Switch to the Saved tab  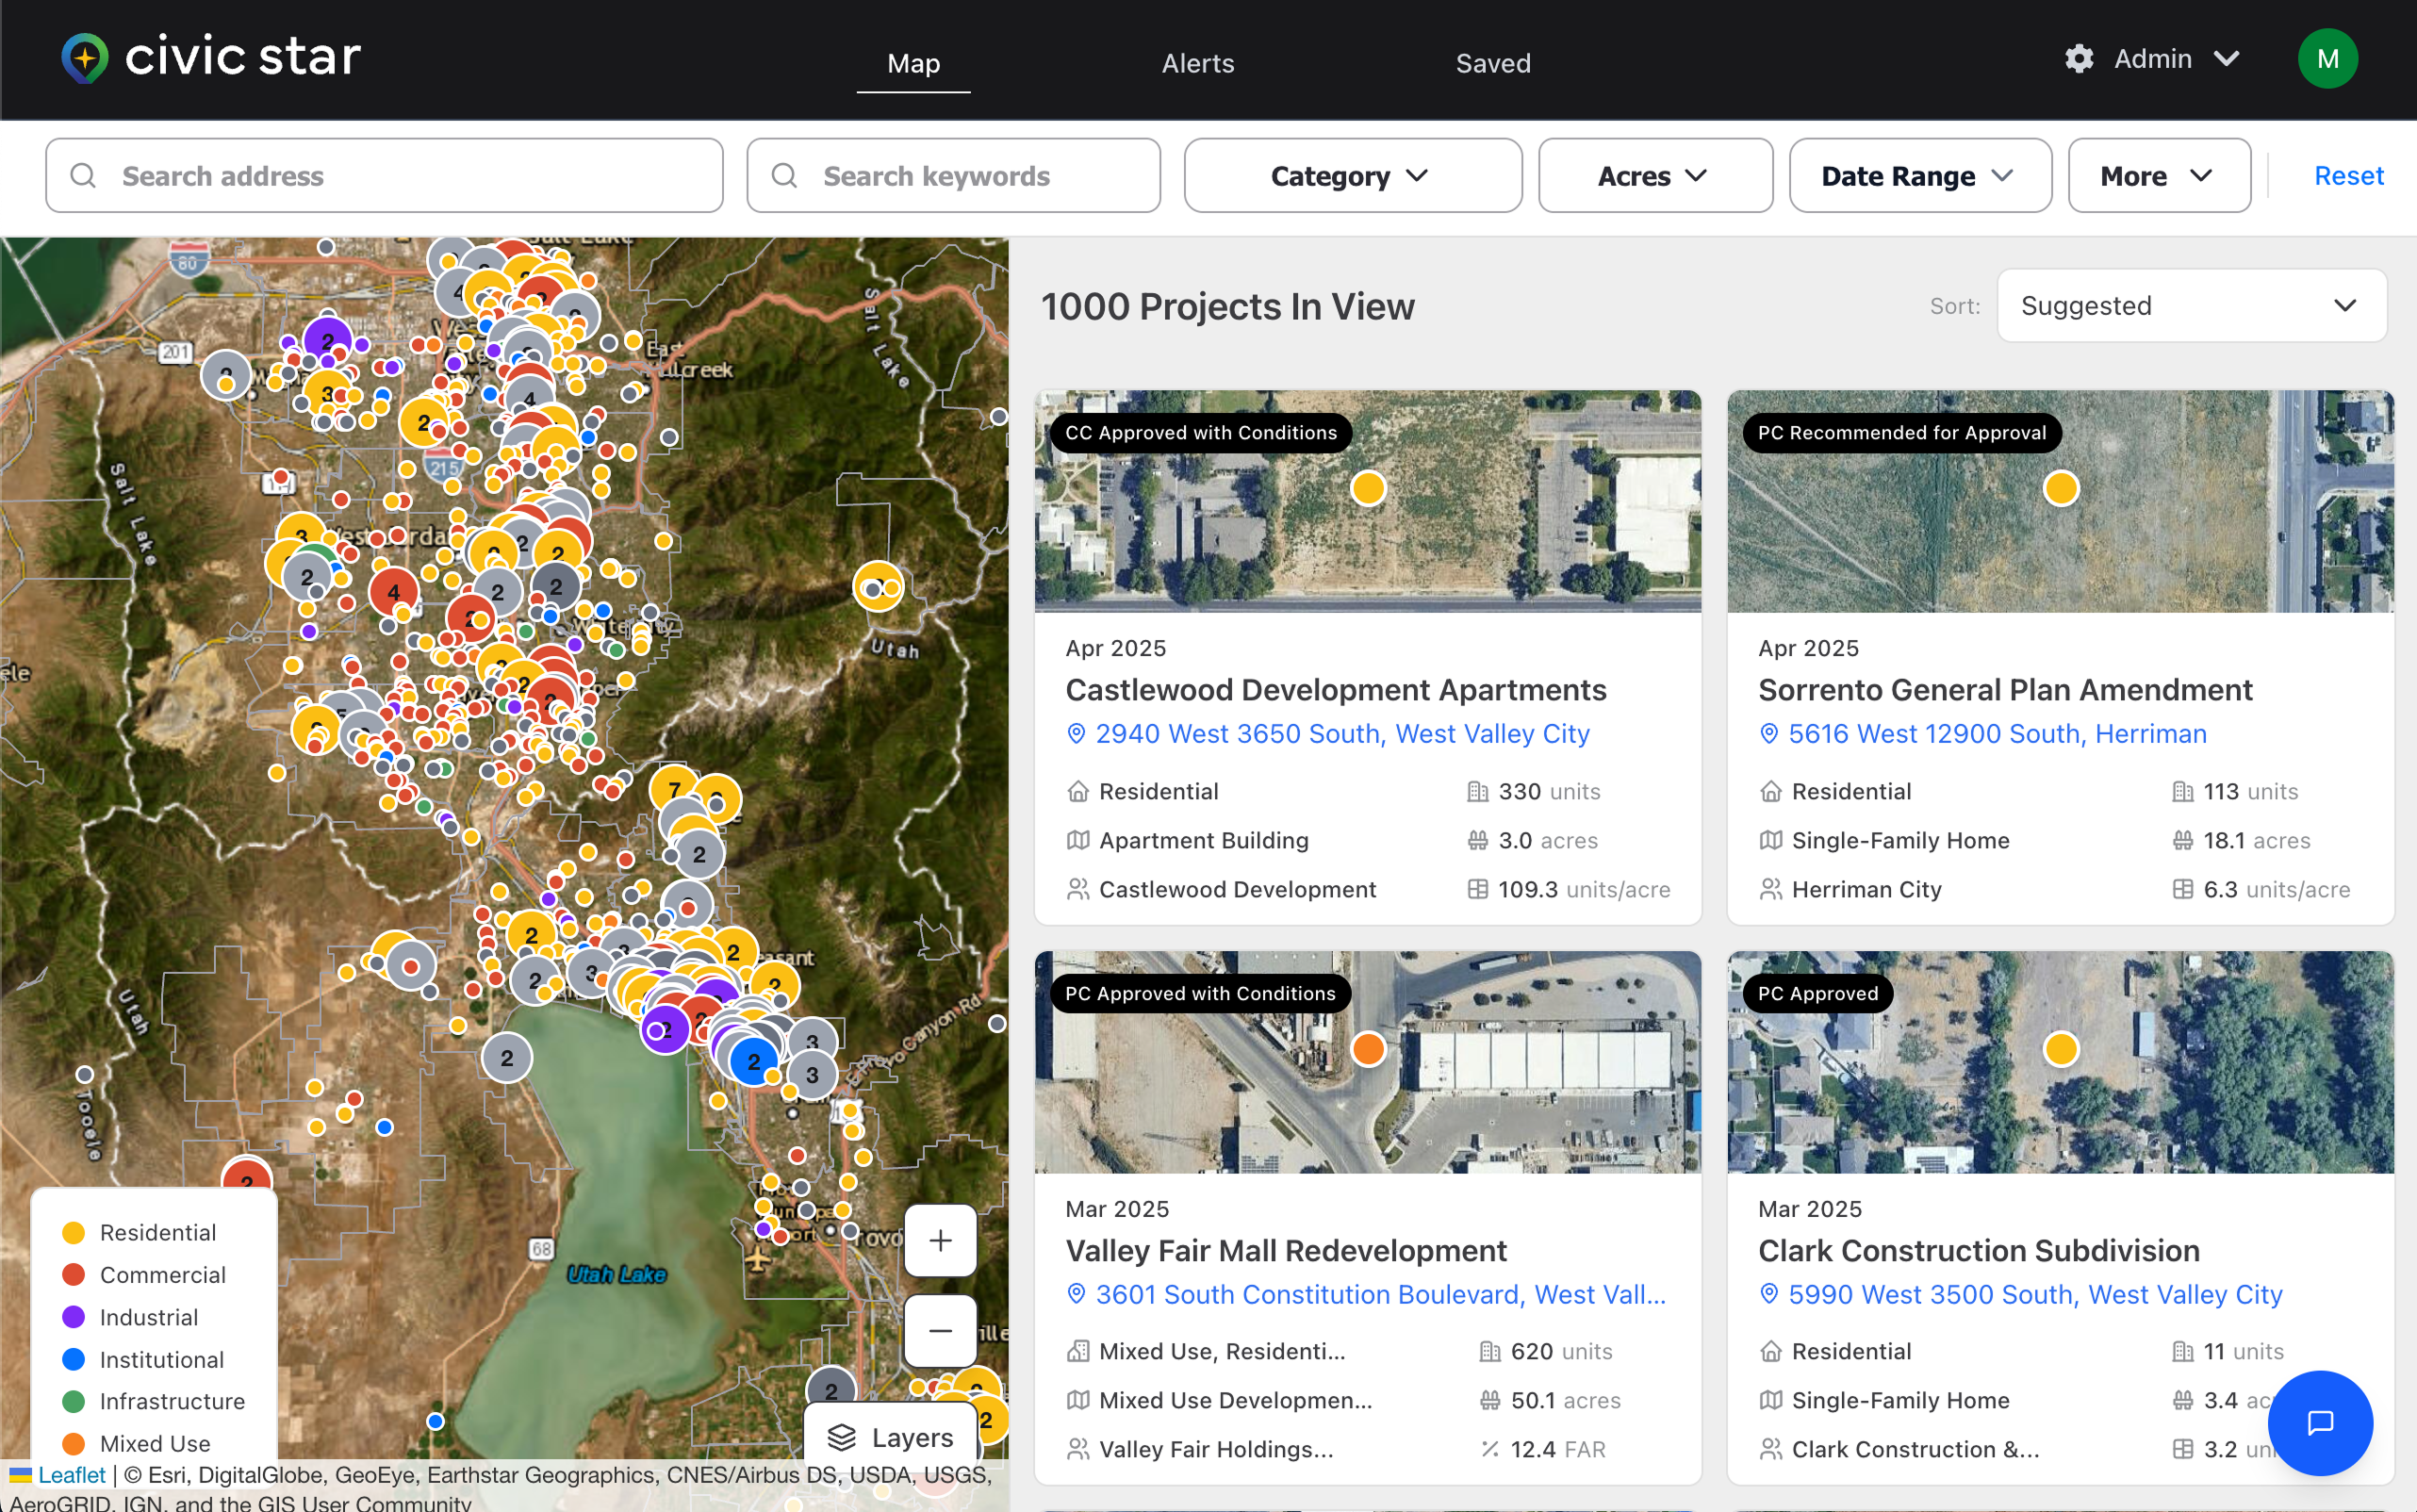[x=1492, y=63]
